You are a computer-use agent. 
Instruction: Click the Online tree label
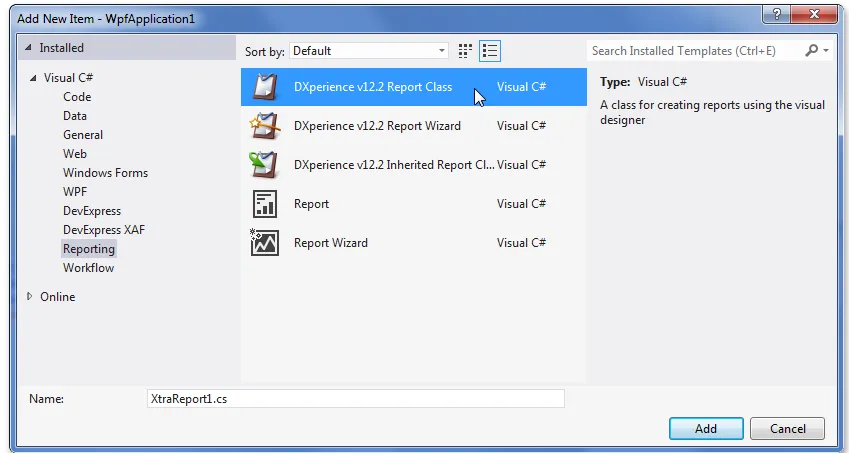57,297
